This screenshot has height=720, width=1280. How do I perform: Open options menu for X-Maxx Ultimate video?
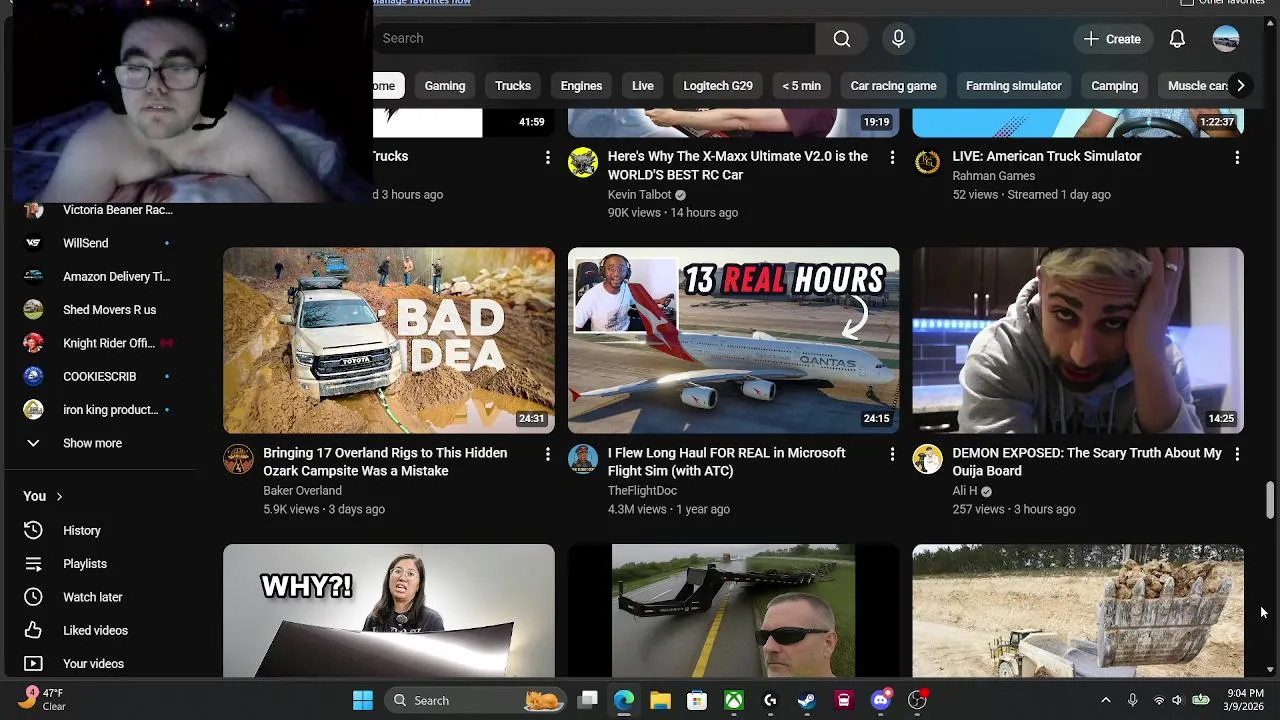click(892, 158)
